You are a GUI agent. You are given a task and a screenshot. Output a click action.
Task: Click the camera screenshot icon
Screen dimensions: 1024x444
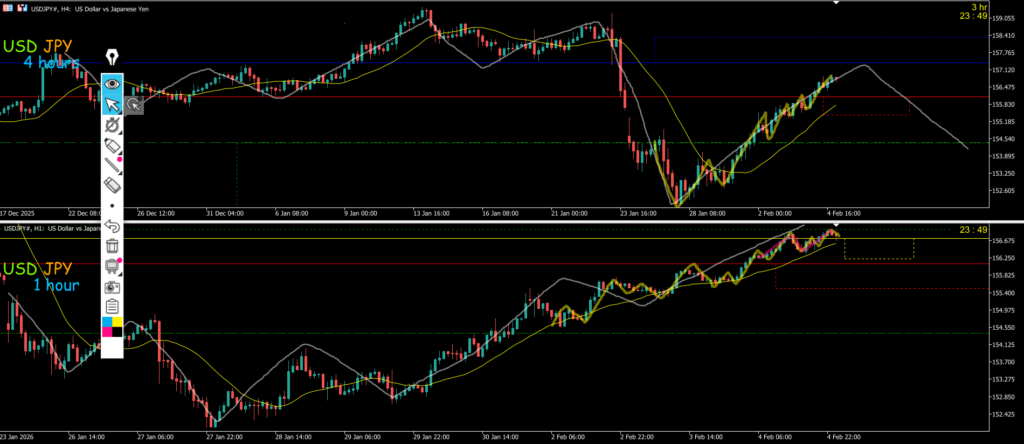point(112,286)
